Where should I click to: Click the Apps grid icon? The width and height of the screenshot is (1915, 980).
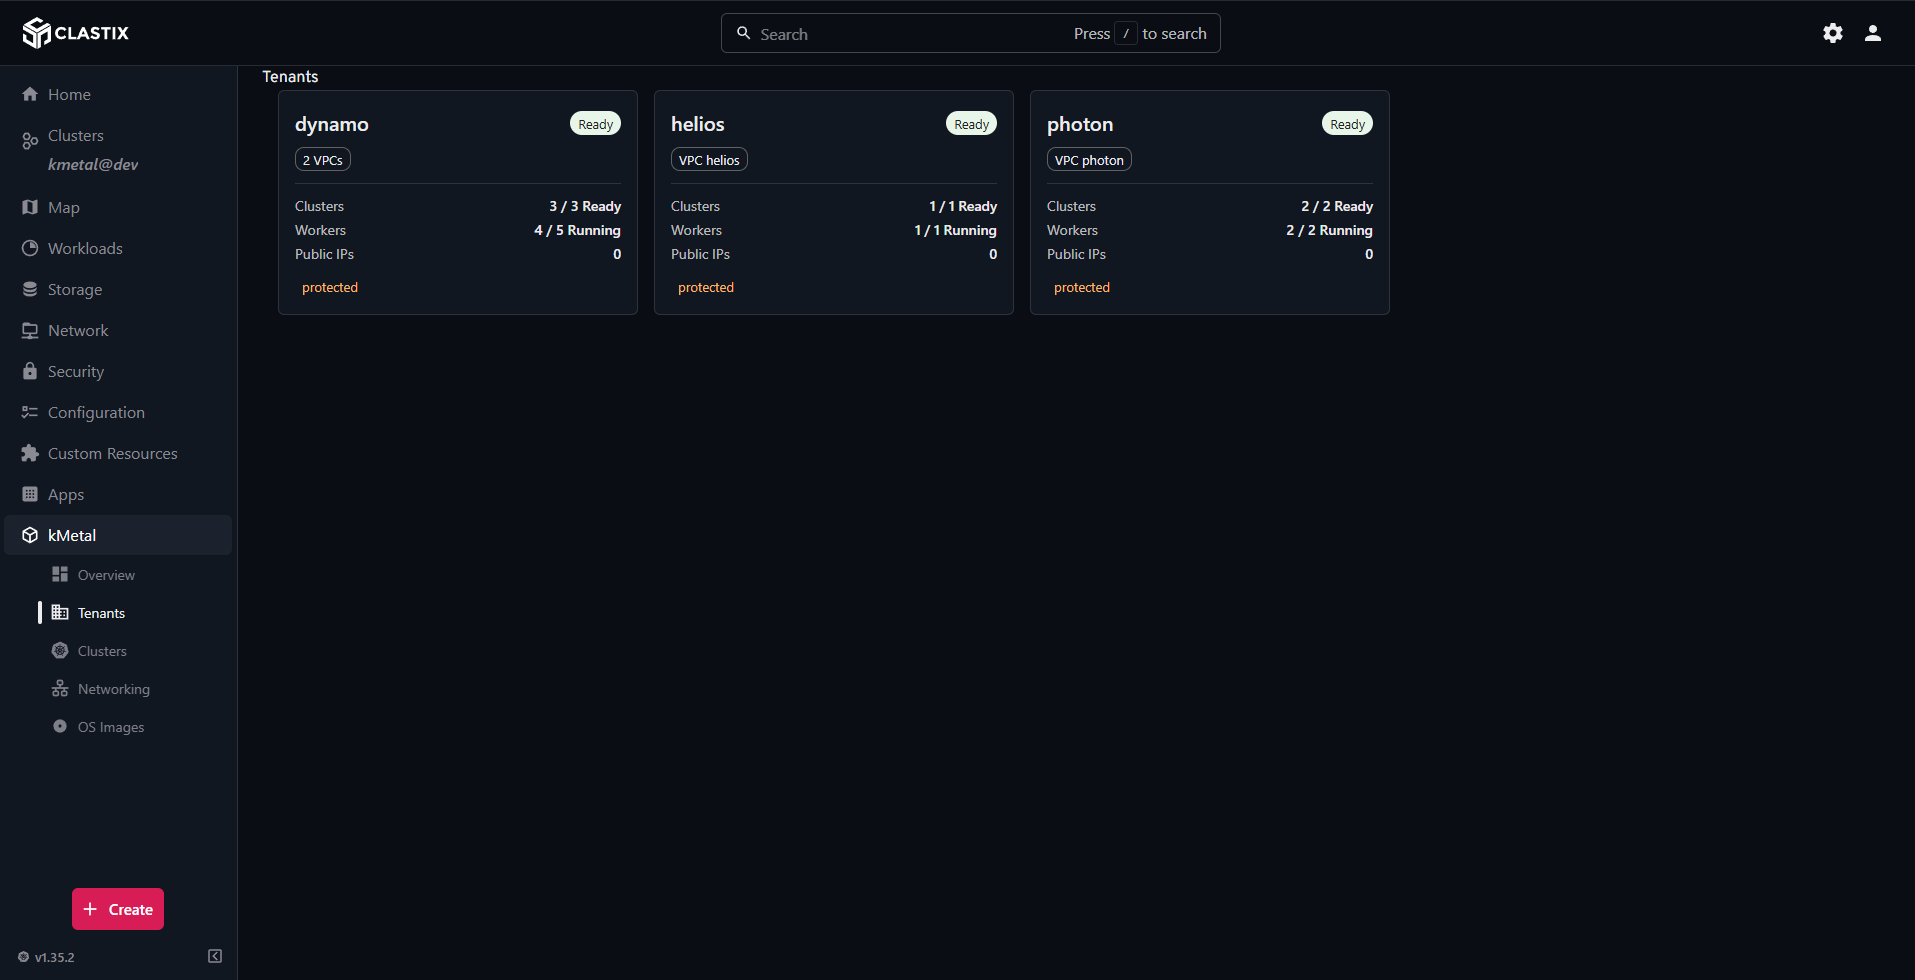30,494
